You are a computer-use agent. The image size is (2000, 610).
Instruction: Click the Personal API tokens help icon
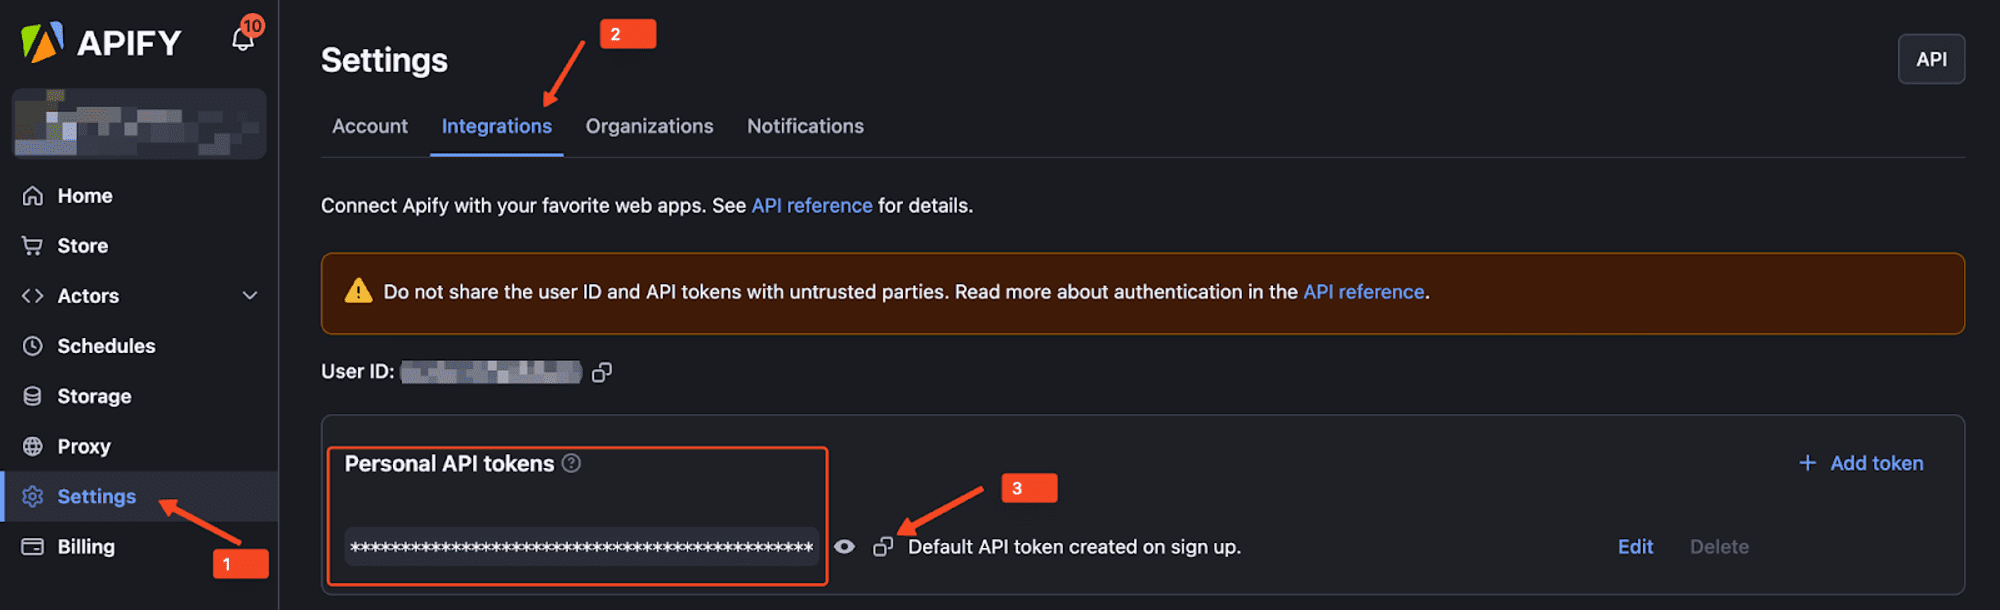[x=571, y=463]
